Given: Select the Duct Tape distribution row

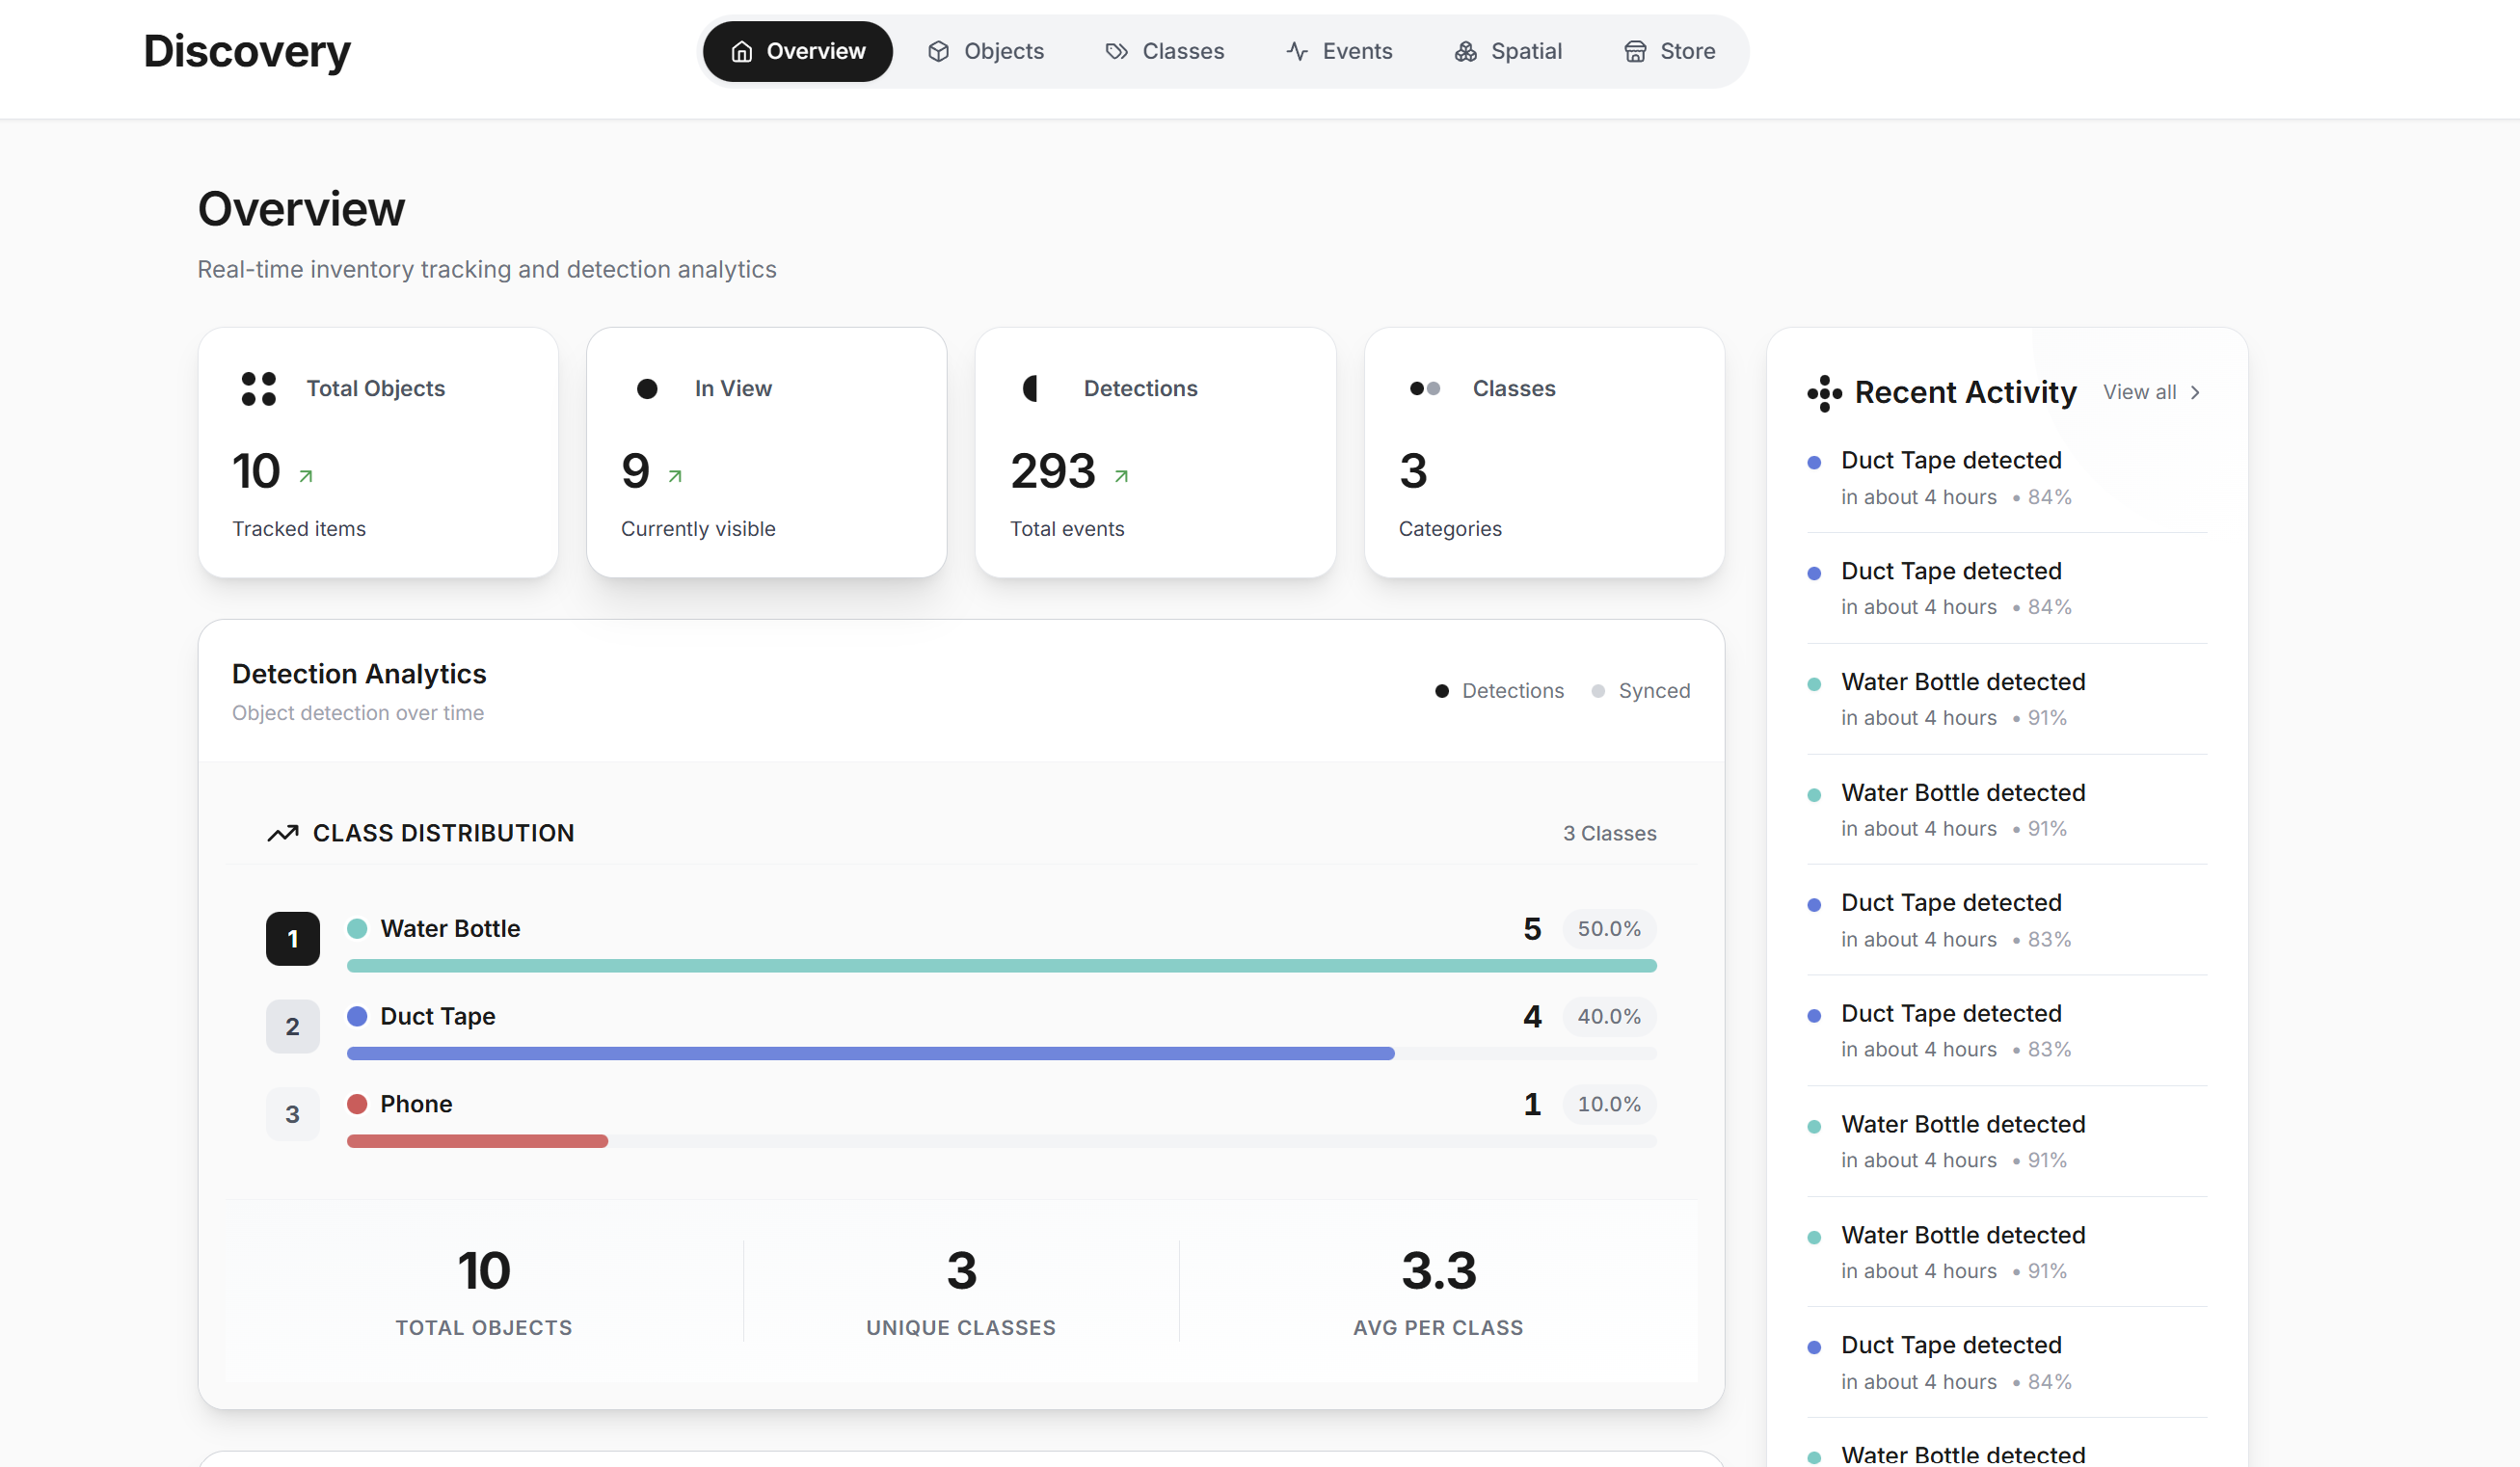Looking at the screenshot, I should [960, 1026].
